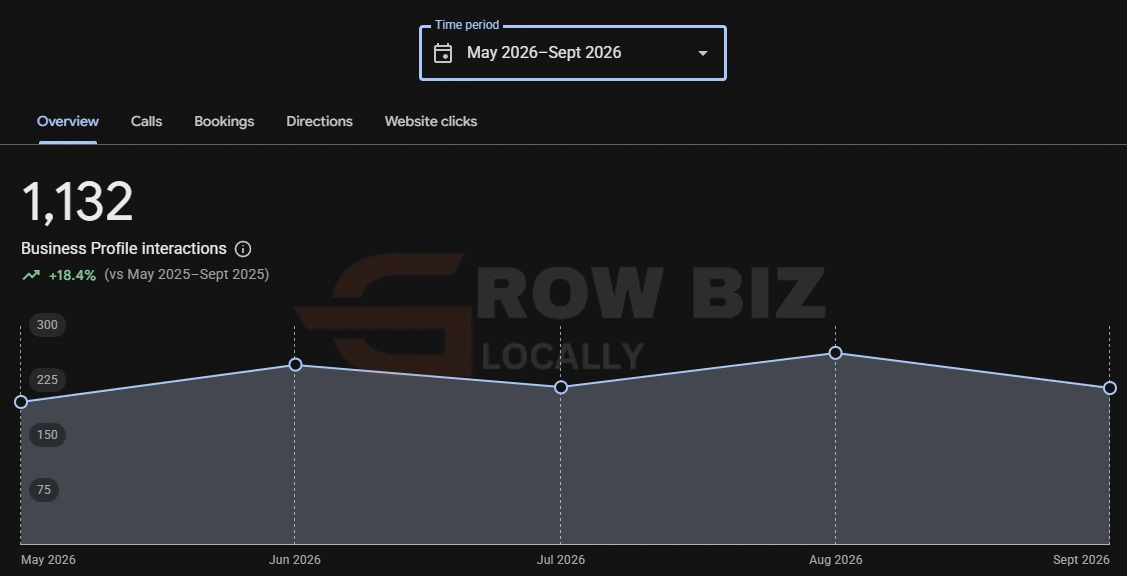
Task: Click the 225 y-axis label
Action: click(47, 380)
